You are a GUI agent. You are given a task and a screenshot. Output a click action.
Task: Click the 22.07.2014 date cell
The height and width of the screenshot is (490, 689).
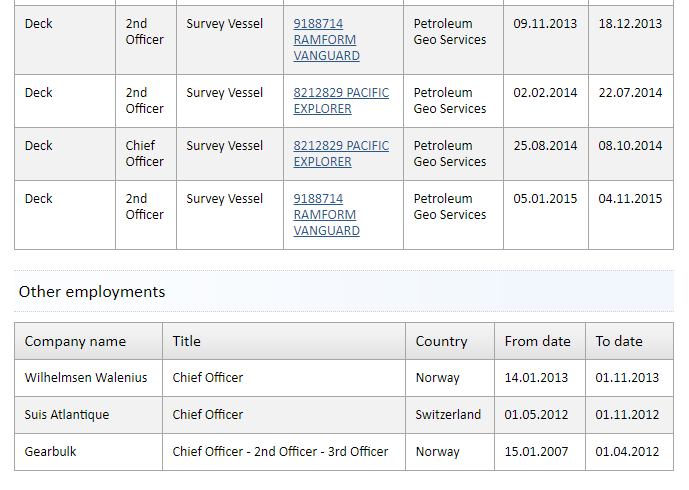pyautogui.click(x=631, y=101)
